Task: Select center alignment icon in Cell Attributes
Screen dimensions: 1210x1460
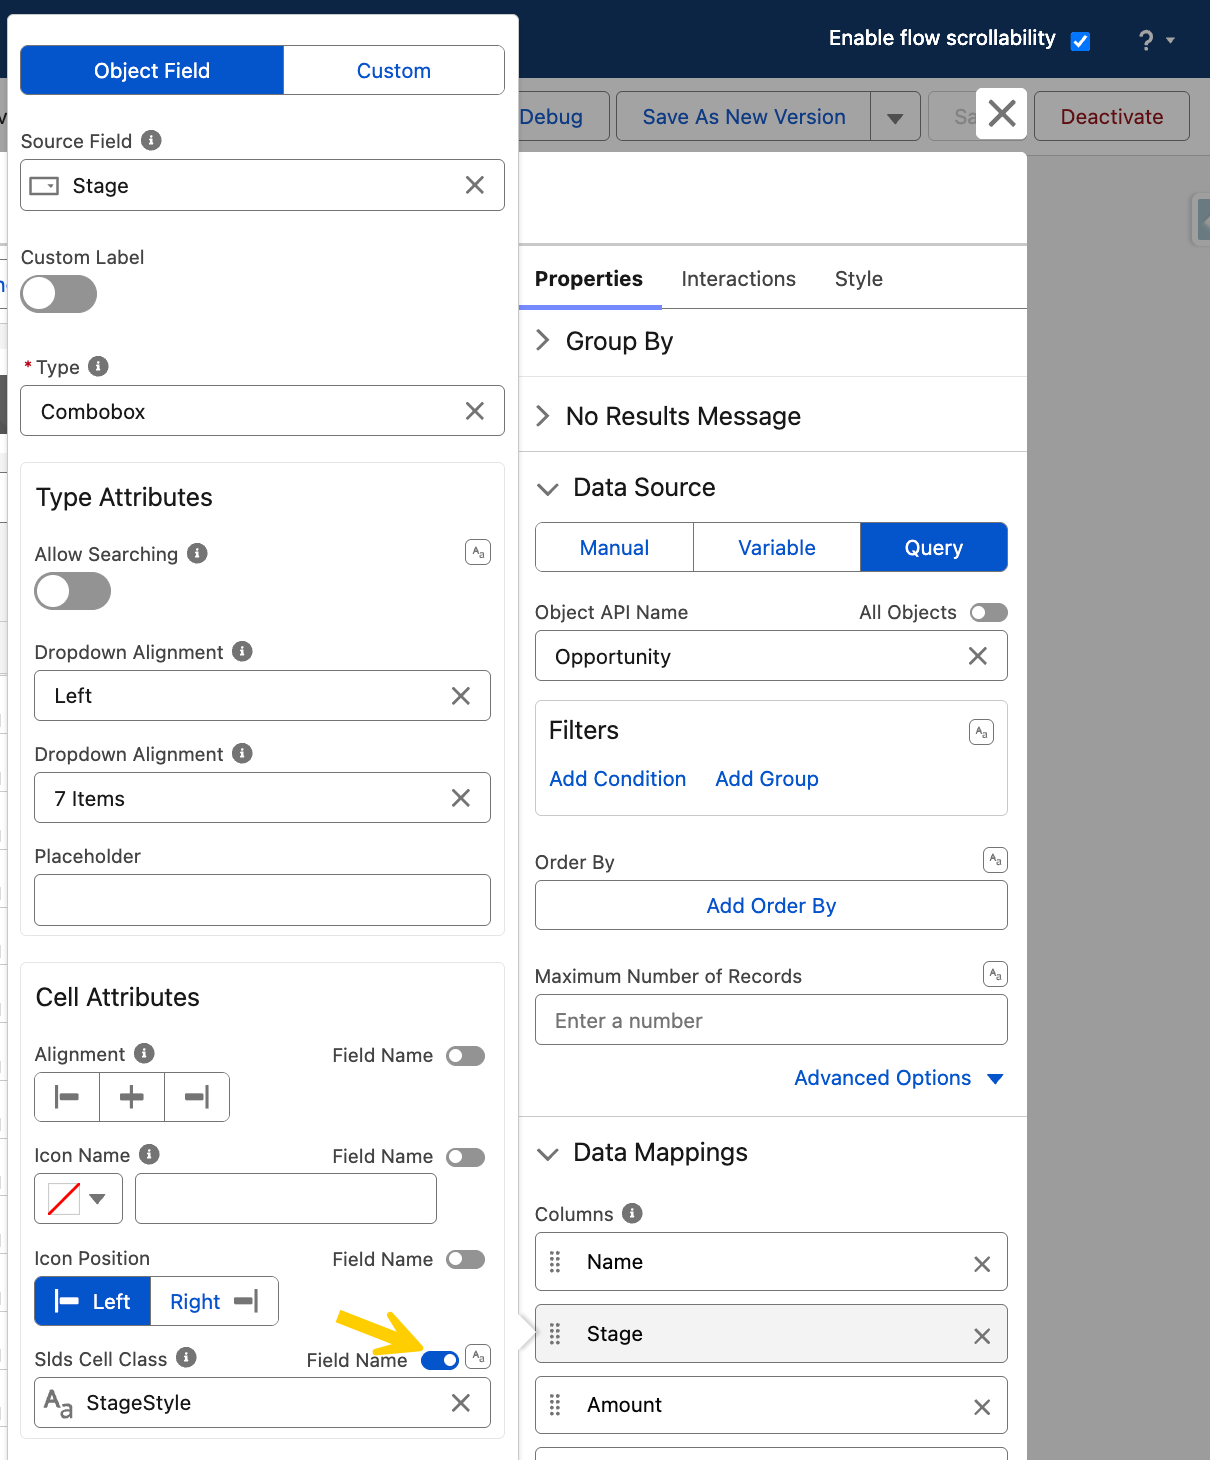Action: (132, 1097)
